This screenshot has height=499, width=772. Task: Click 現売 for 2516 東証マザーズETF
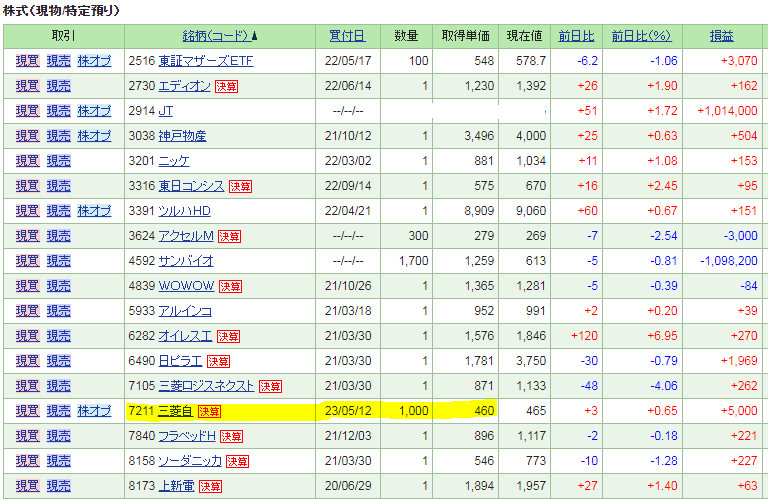click(59, 61)
